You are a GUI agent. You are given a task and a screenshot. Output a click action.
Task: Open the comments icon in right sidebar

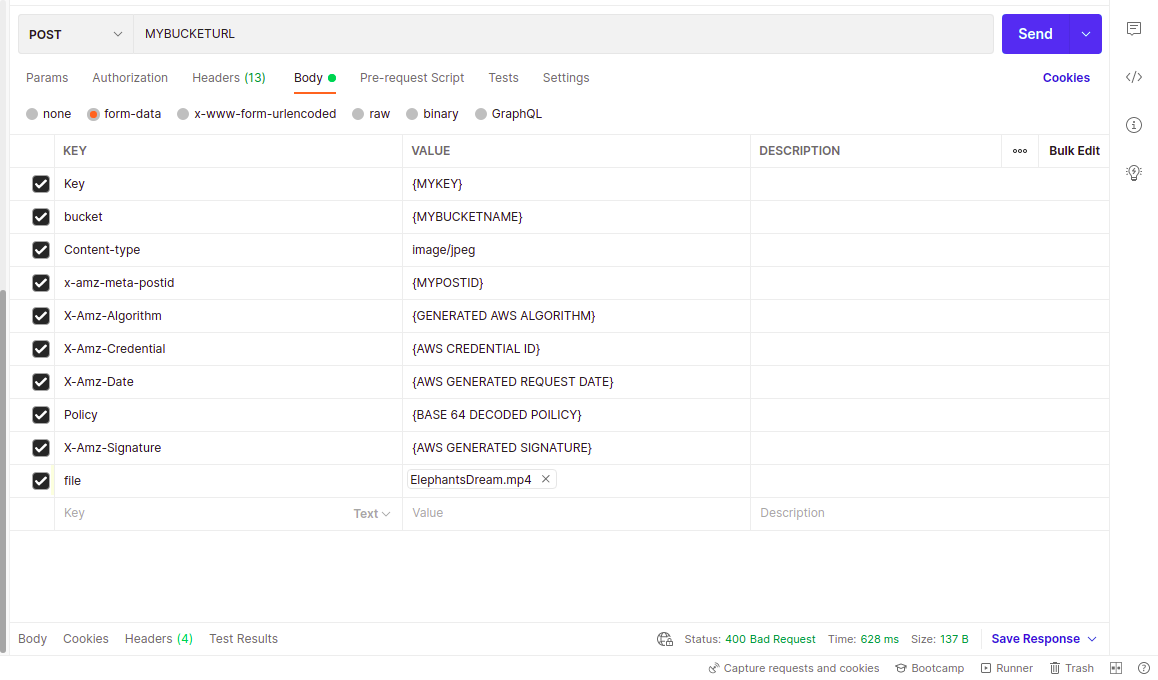(x=1134, y=29)
